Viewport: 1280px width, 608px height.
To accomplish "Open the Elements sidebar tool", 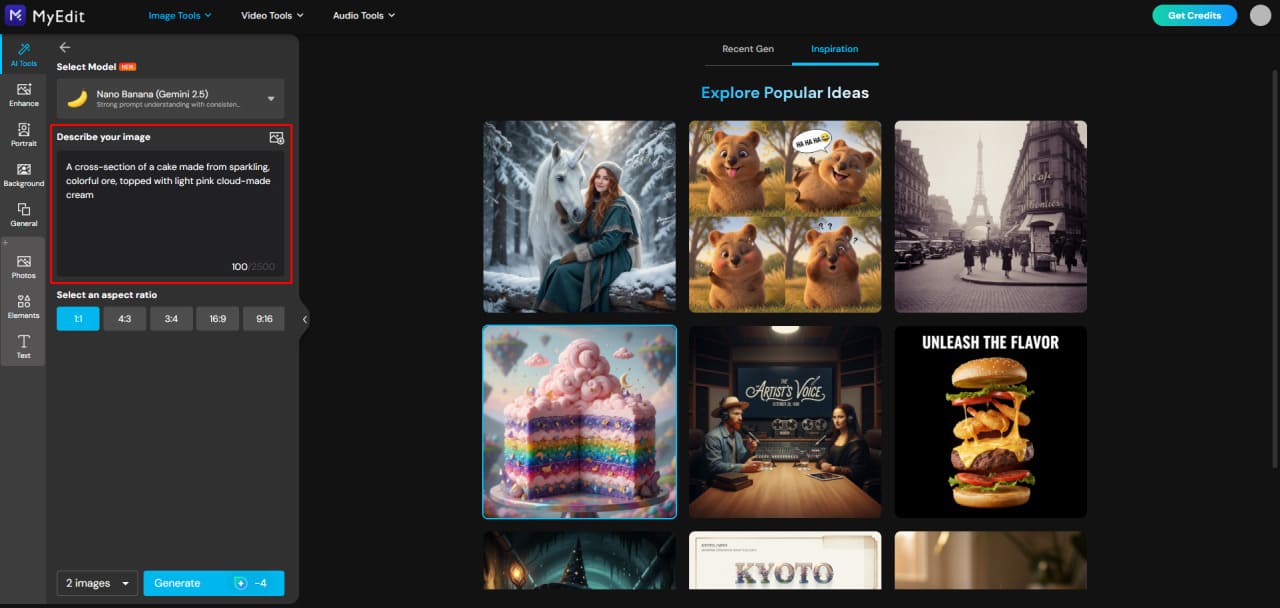I will [x=23, y=306].
